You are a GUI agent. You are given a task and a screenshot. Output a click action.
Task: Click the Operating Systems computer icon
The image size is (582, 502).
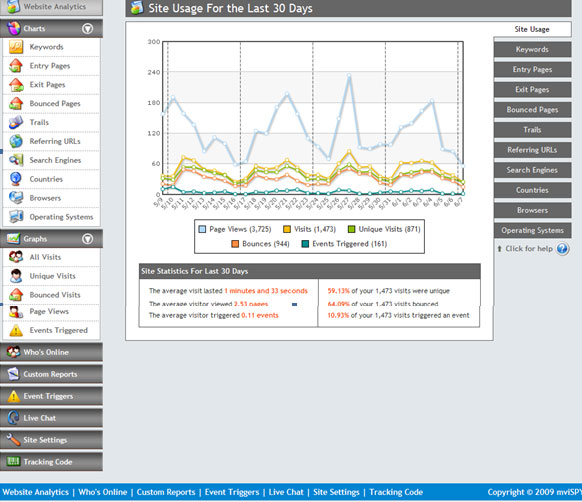tap(16, 217)
